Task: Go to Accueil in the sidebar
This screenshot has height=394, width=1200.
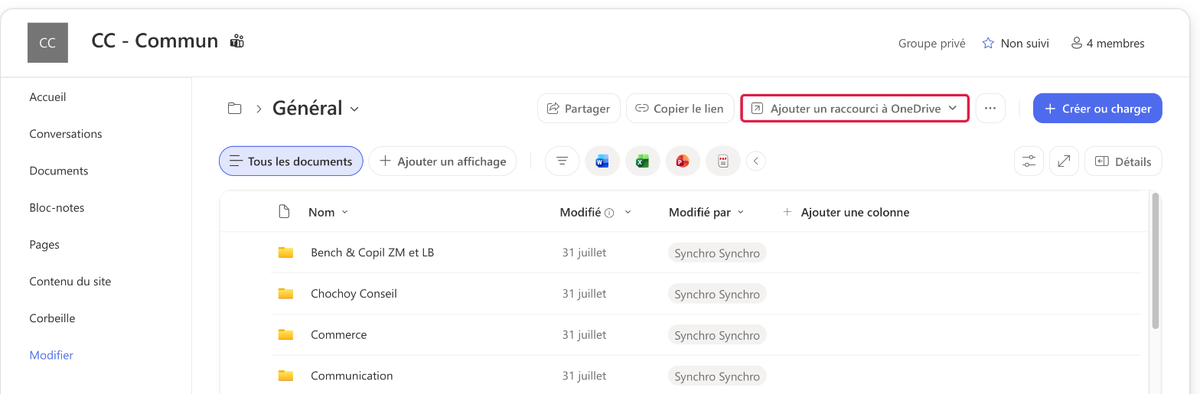Action: tap(48, 97)
